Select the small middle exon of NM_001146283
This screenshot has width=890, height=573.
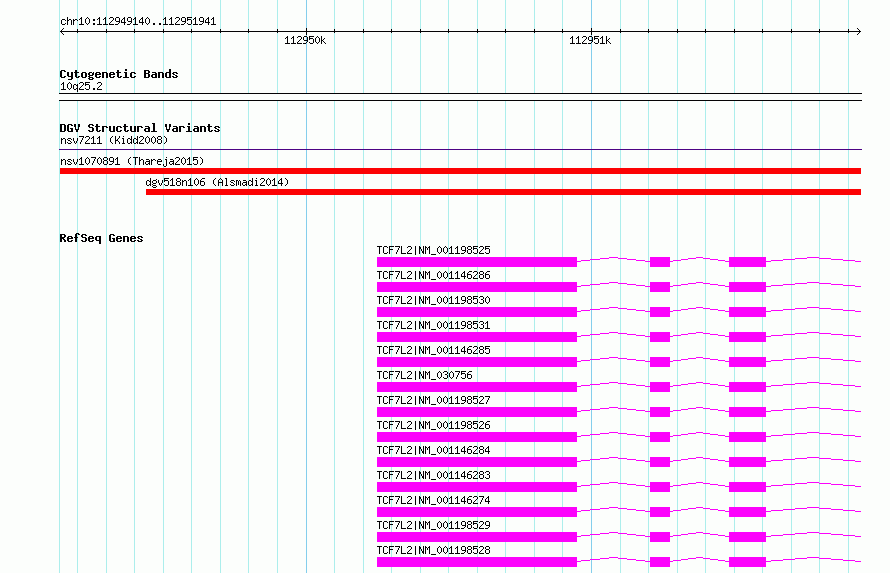click(x=660, y=487)
